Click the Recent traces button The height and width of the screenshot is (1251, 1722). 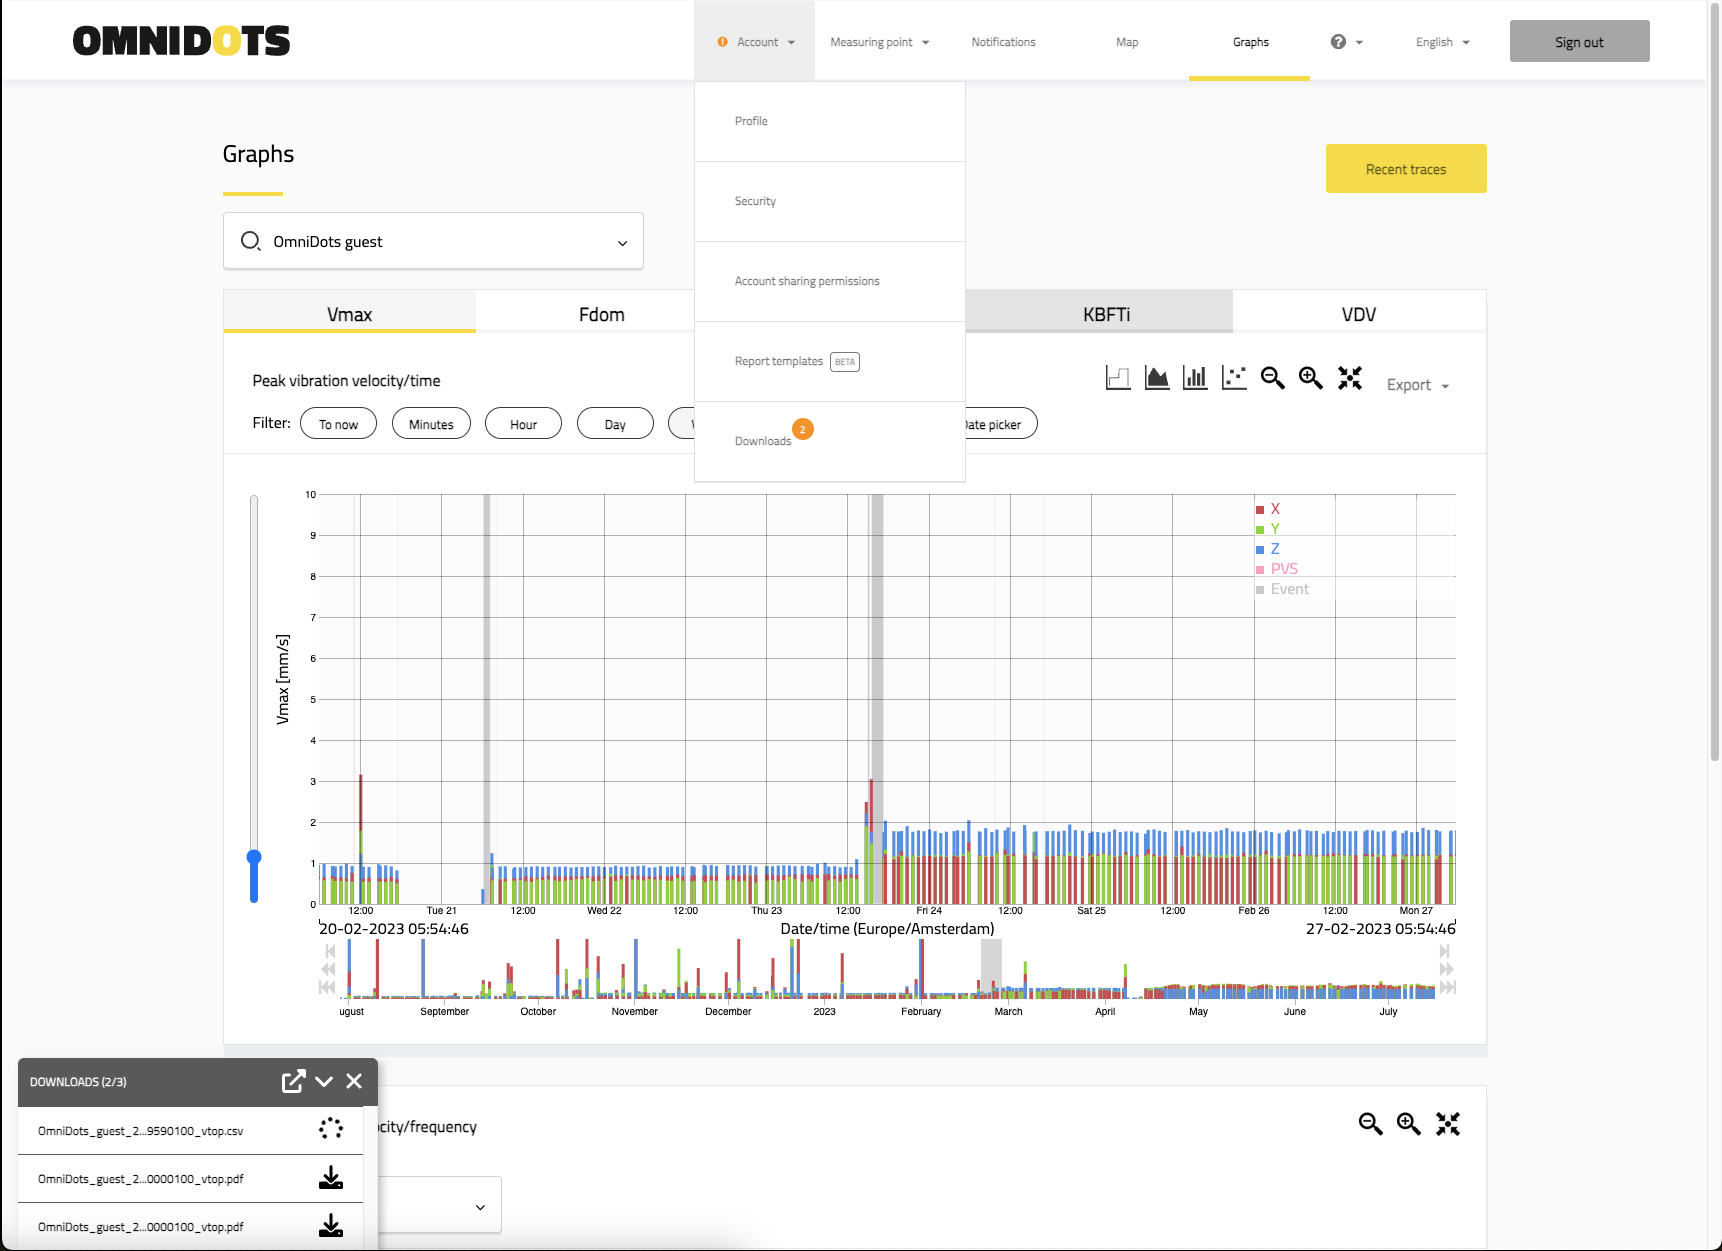(1405, 169)
